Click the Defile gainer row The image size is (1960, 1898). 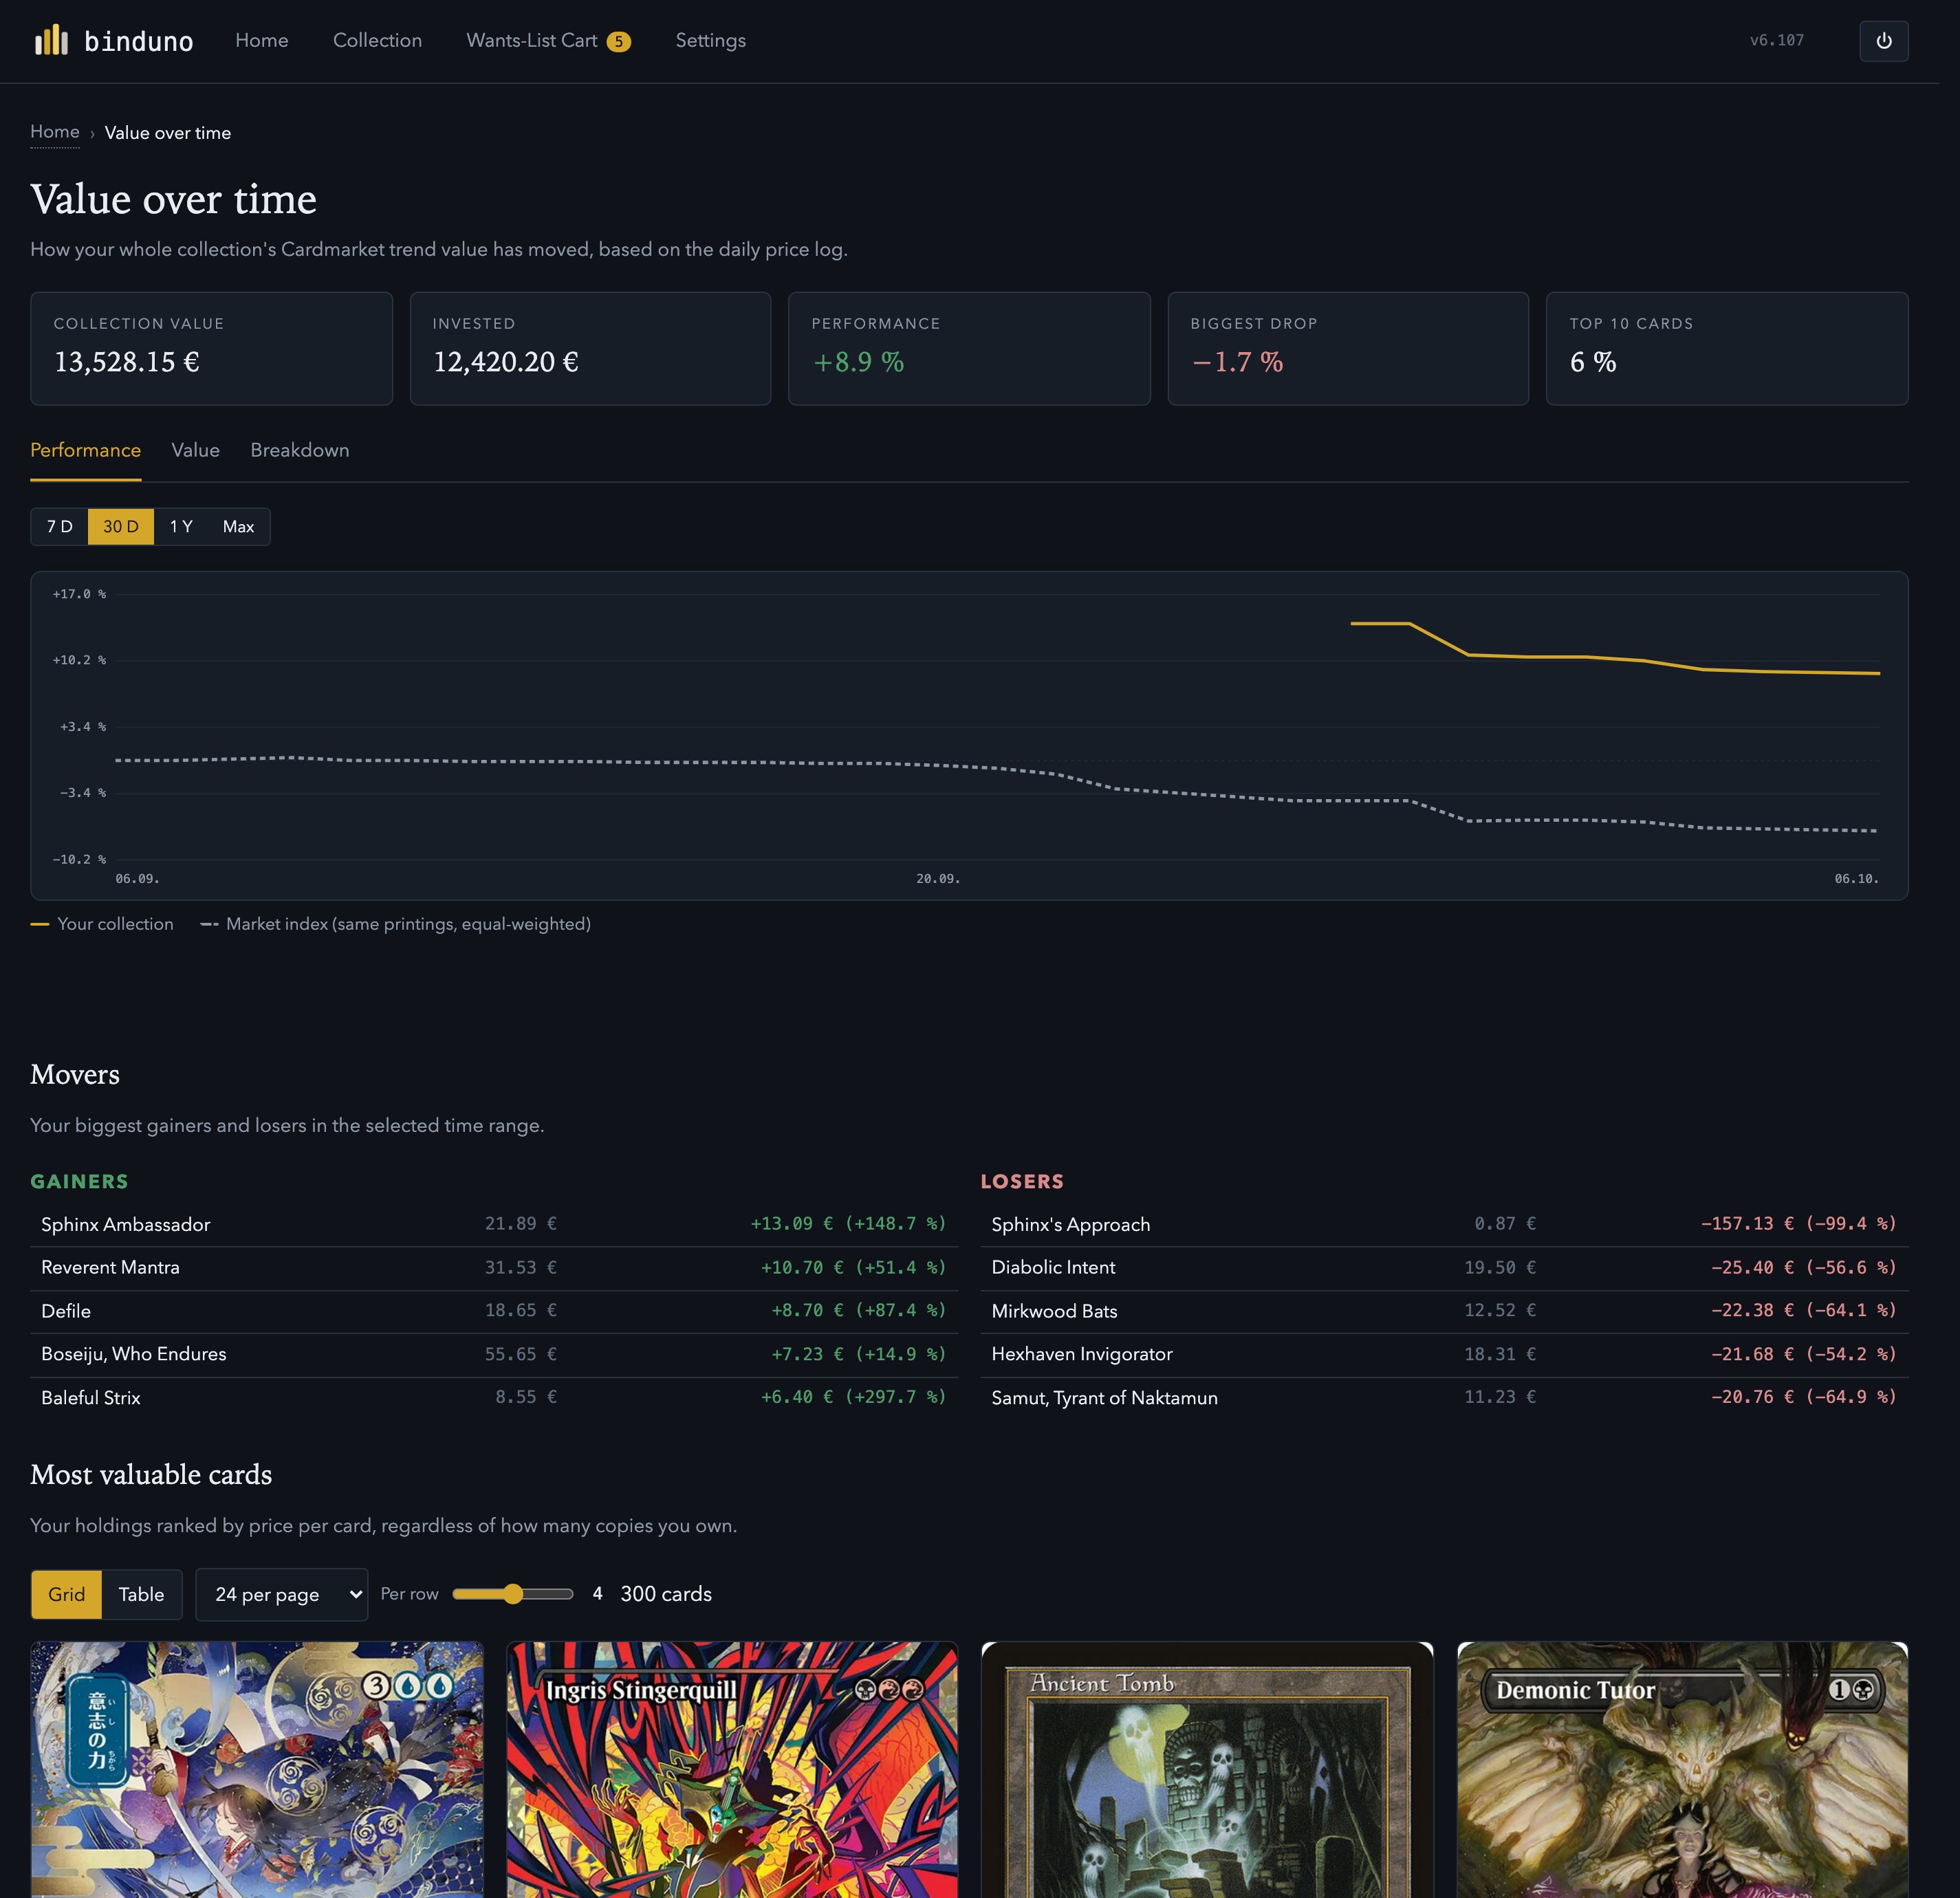coord(494,1311)
